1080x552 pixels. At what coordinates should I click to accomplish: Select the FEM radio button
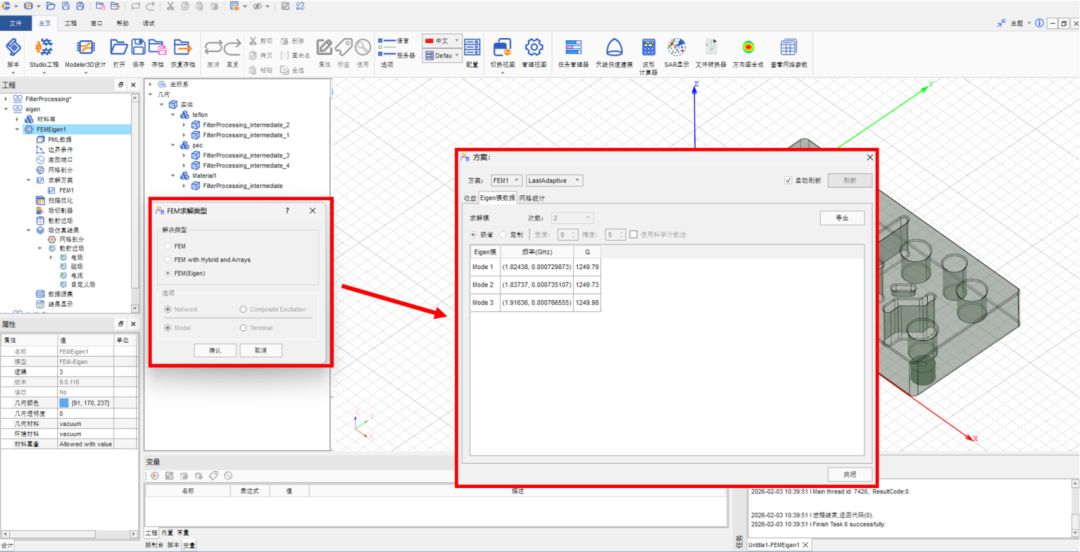tap(168, 245)
